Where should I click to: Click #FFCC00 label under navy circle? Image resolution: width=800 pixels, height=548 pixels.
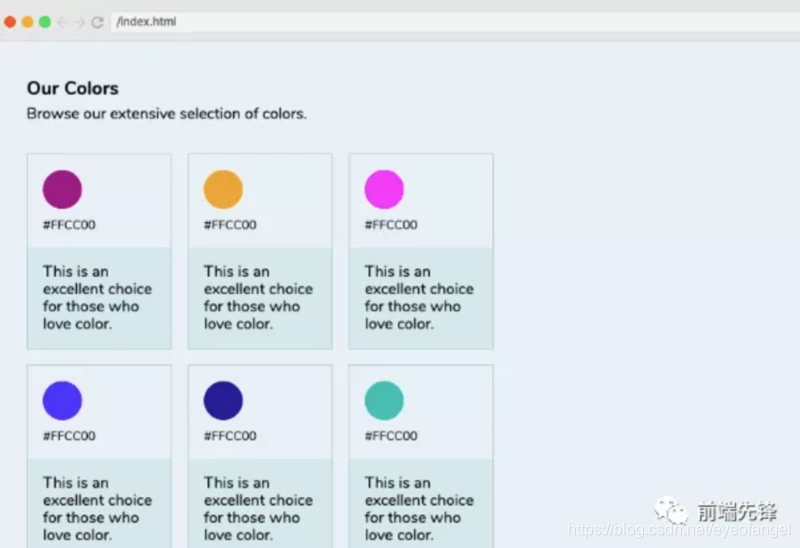point(230,436)
